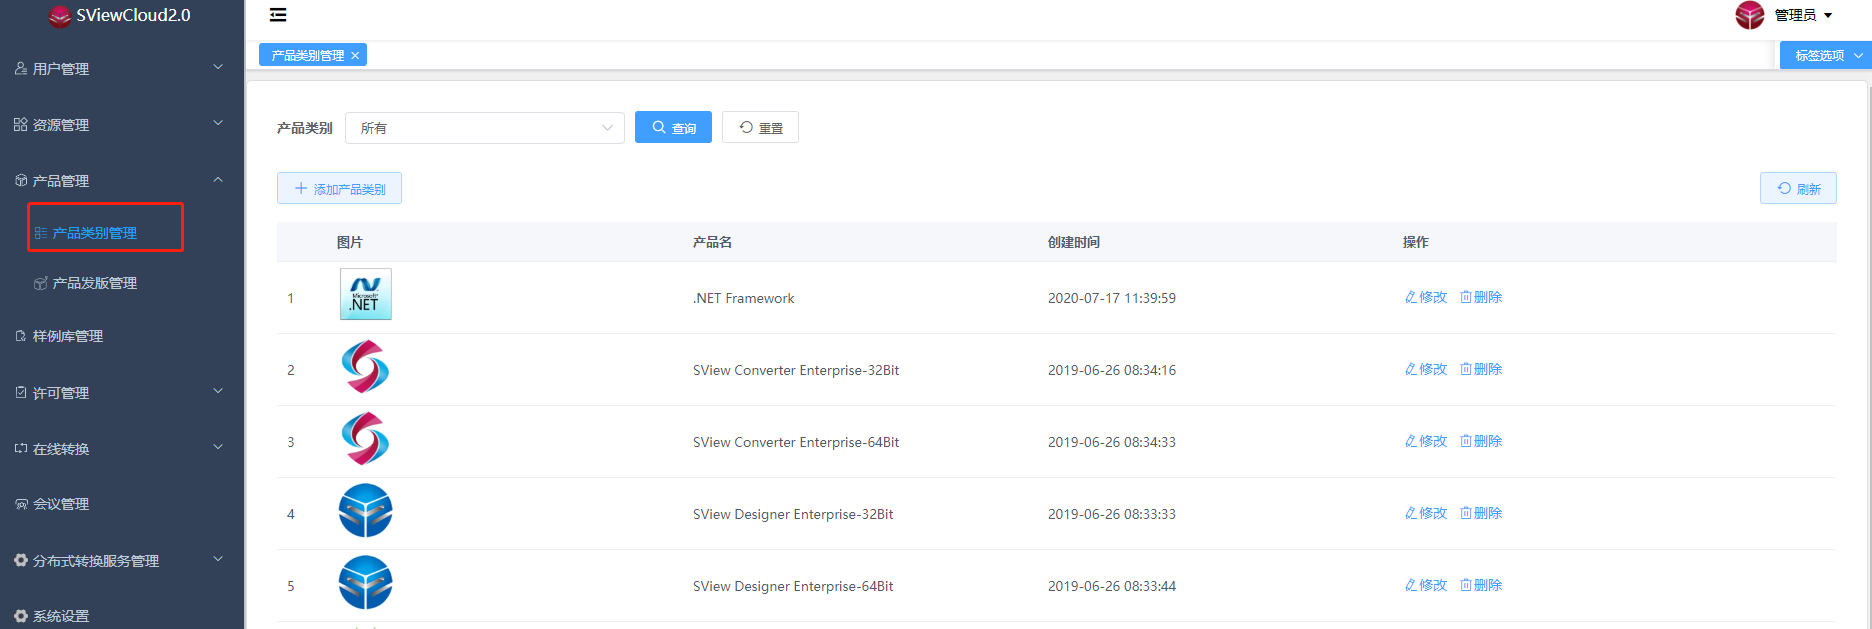
Task: Click timestamp 2020-07-17 11:39:59
Action: click(1112, 298)
